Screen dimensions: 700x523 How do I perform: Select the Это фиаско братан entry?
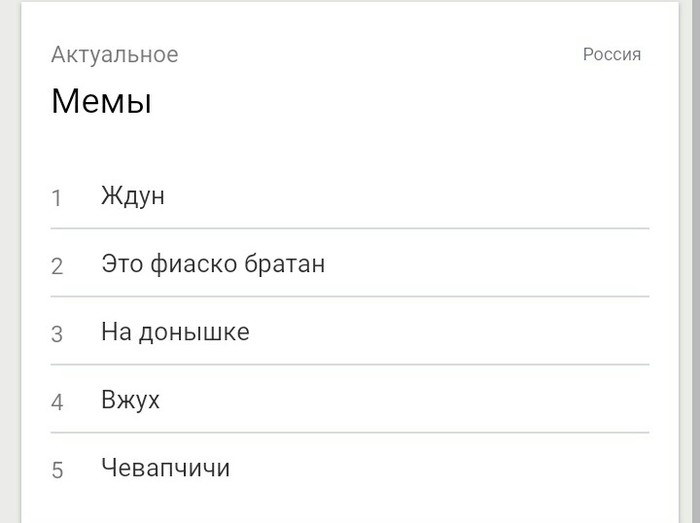click(x=213, y=264)
